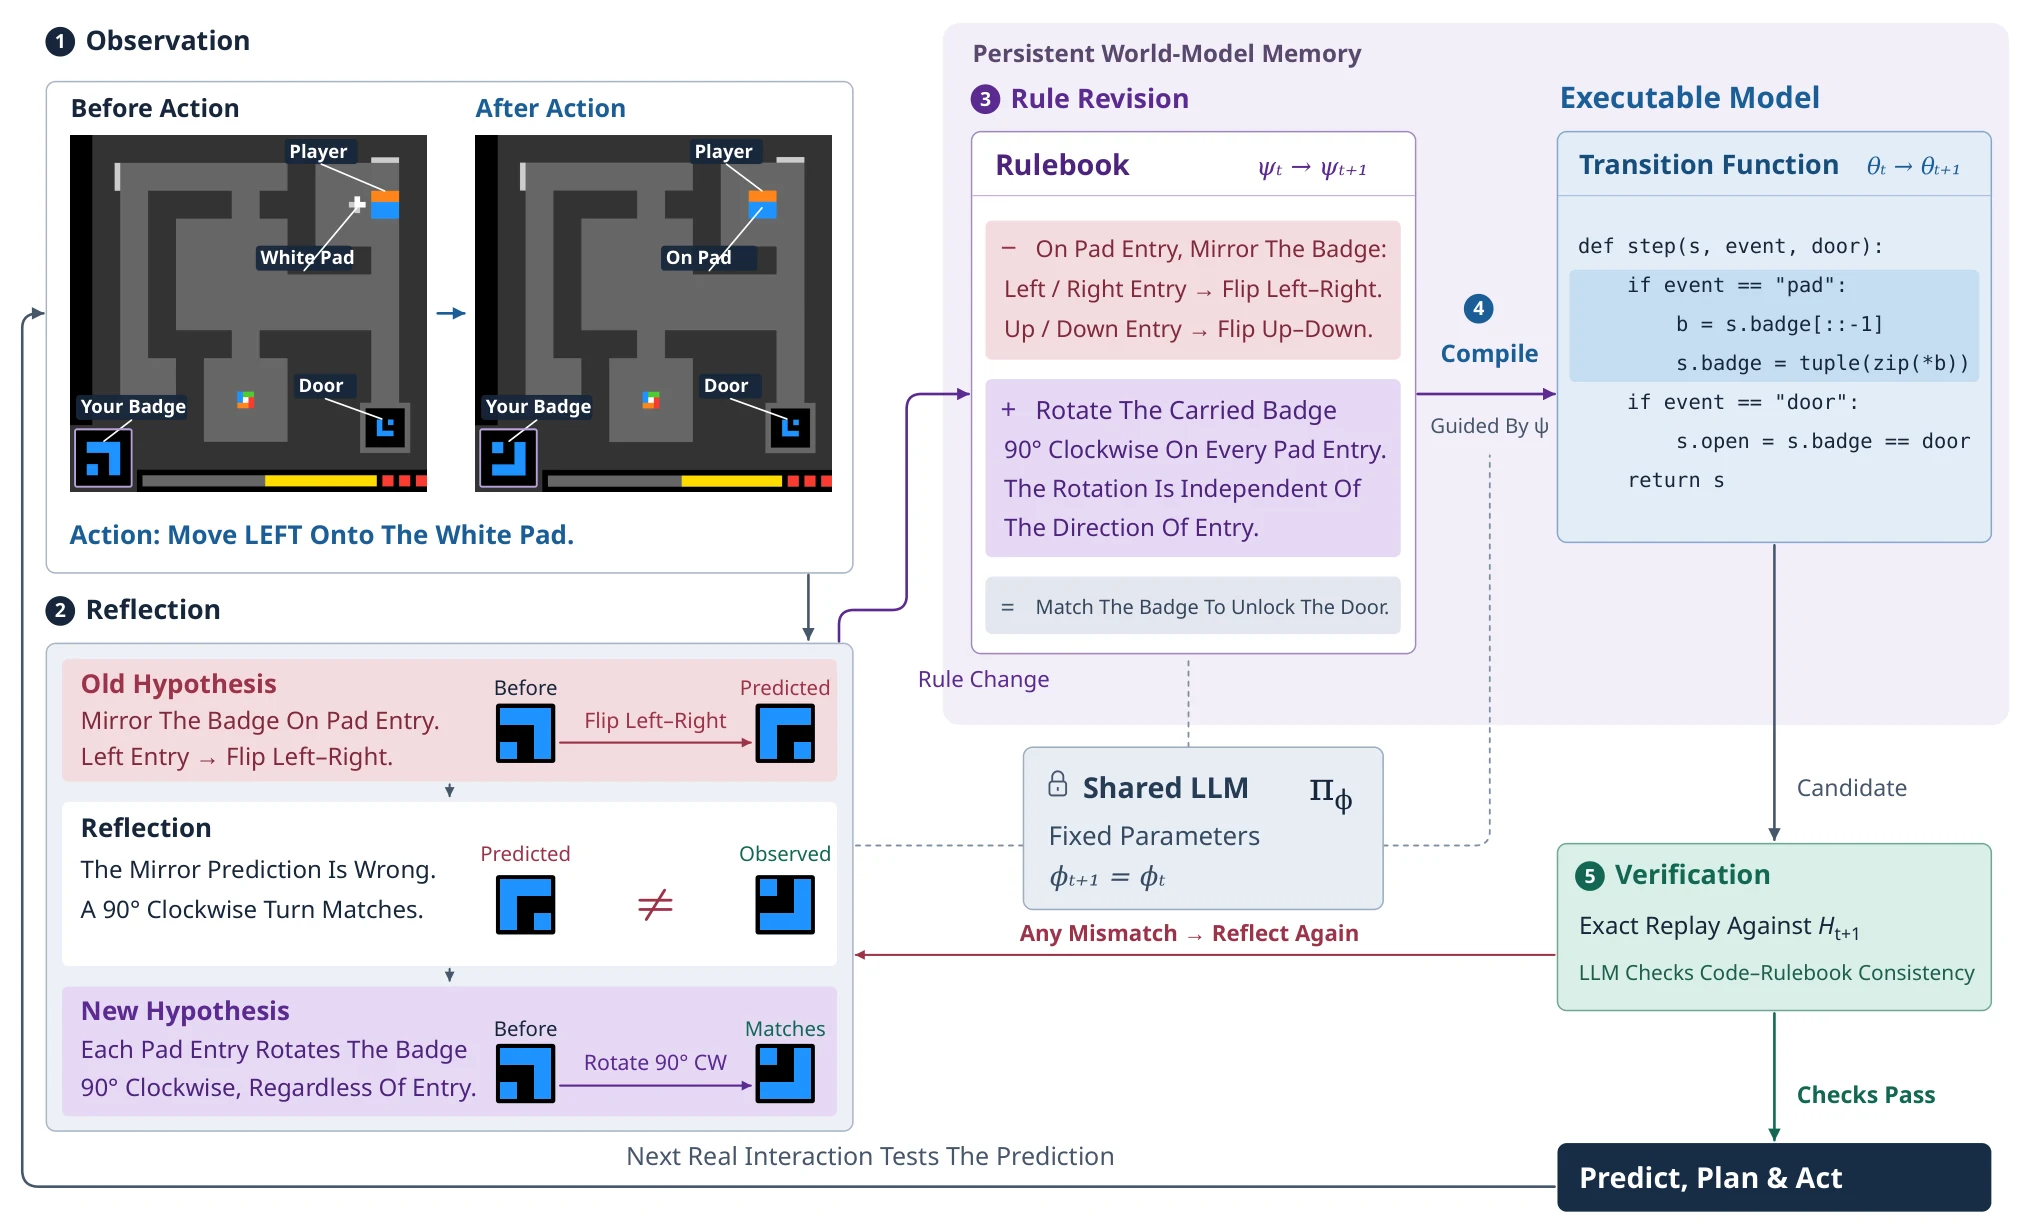The image size is (2040, 1224).
Task: Click the Predicted badge tile in Old Hypothesis
Action: pyautogui.click(x=785, y=733)
